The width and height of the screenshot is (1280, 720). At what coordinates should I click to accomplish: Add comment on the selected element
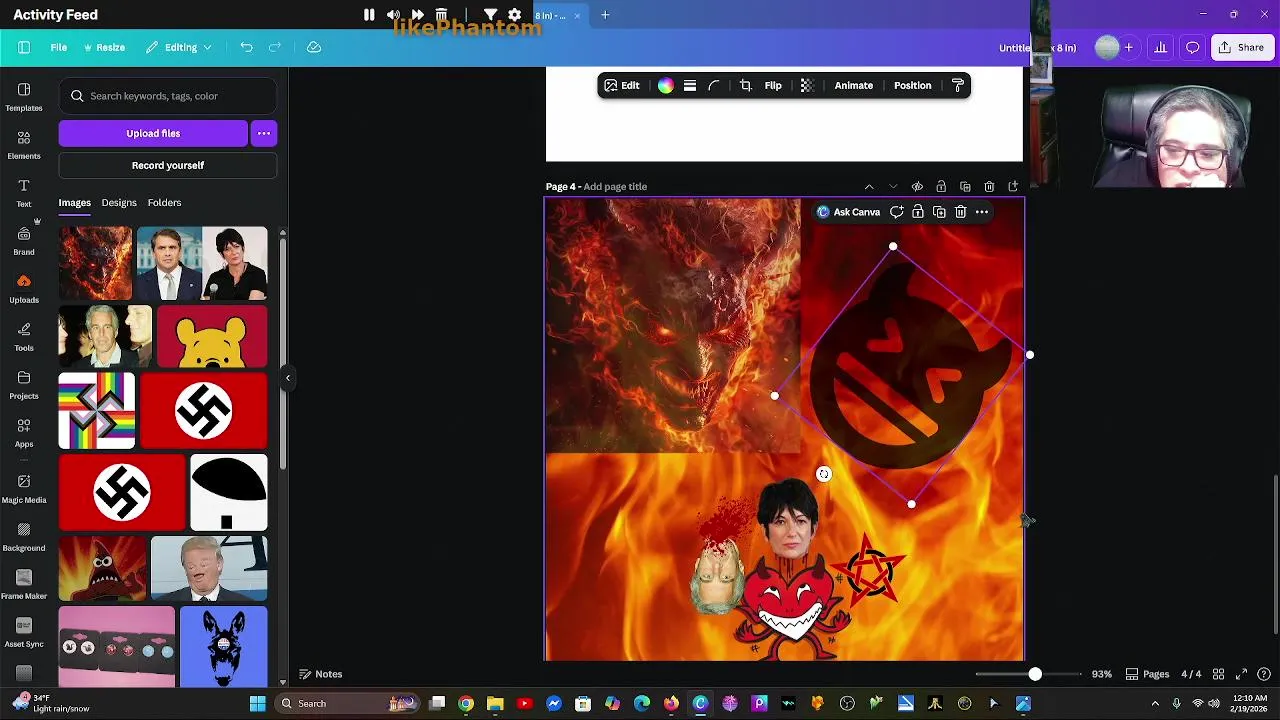tap(896, 212)
